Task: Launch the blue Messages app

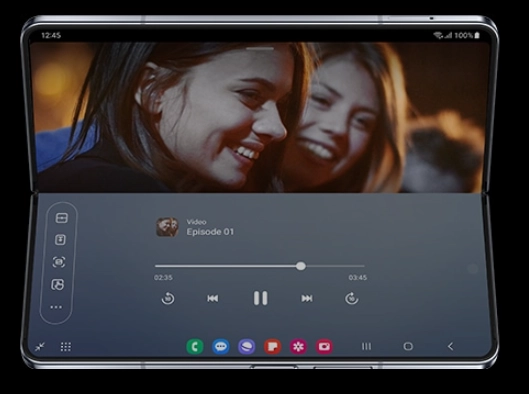Action: point(221,346)
